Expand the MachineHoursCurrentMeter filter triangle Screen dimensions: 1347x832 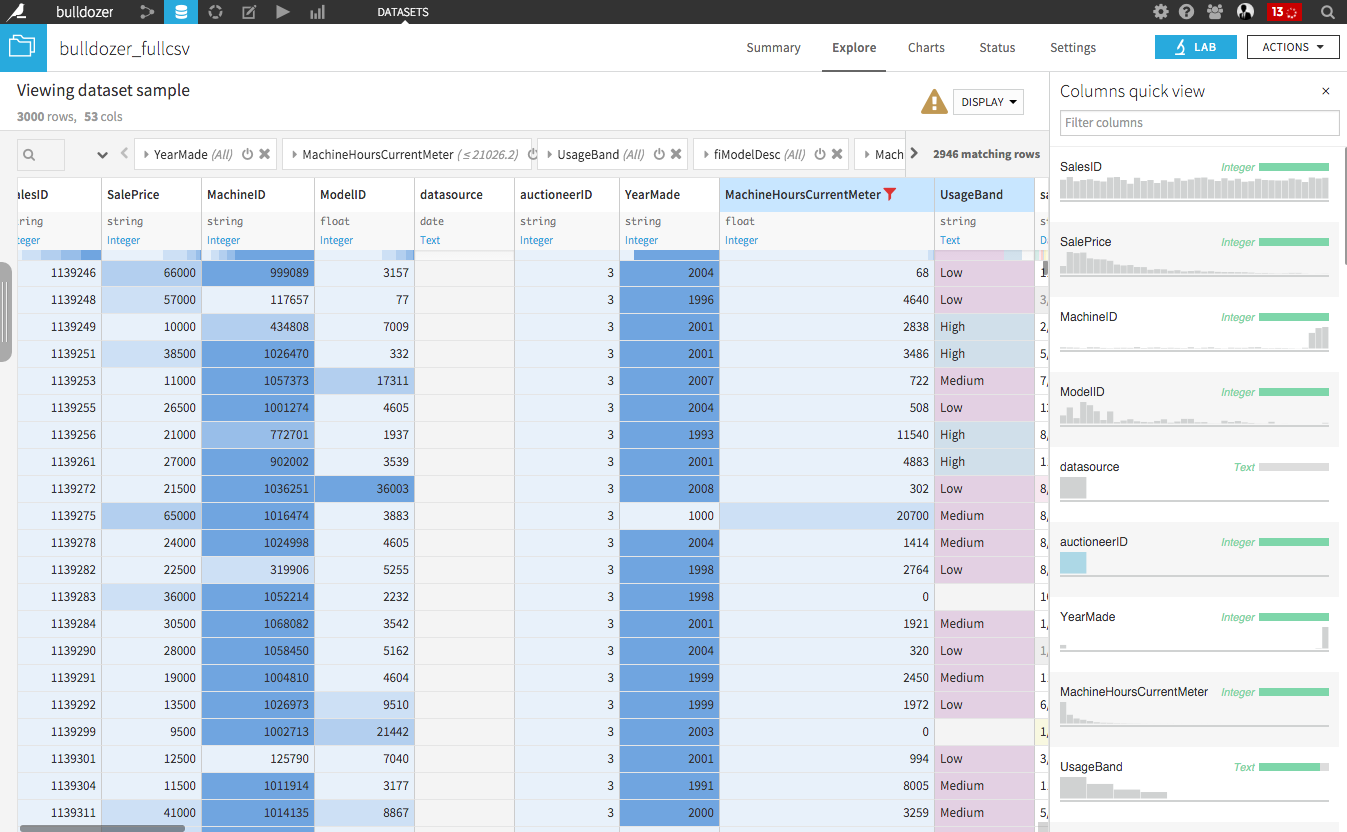point(293,155)
